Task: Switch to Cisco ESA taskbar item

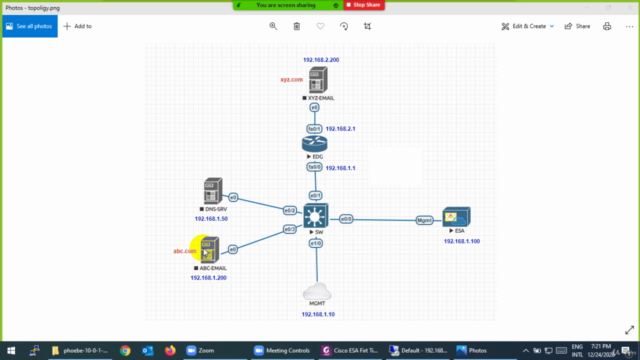Action: tap(350, 351)
